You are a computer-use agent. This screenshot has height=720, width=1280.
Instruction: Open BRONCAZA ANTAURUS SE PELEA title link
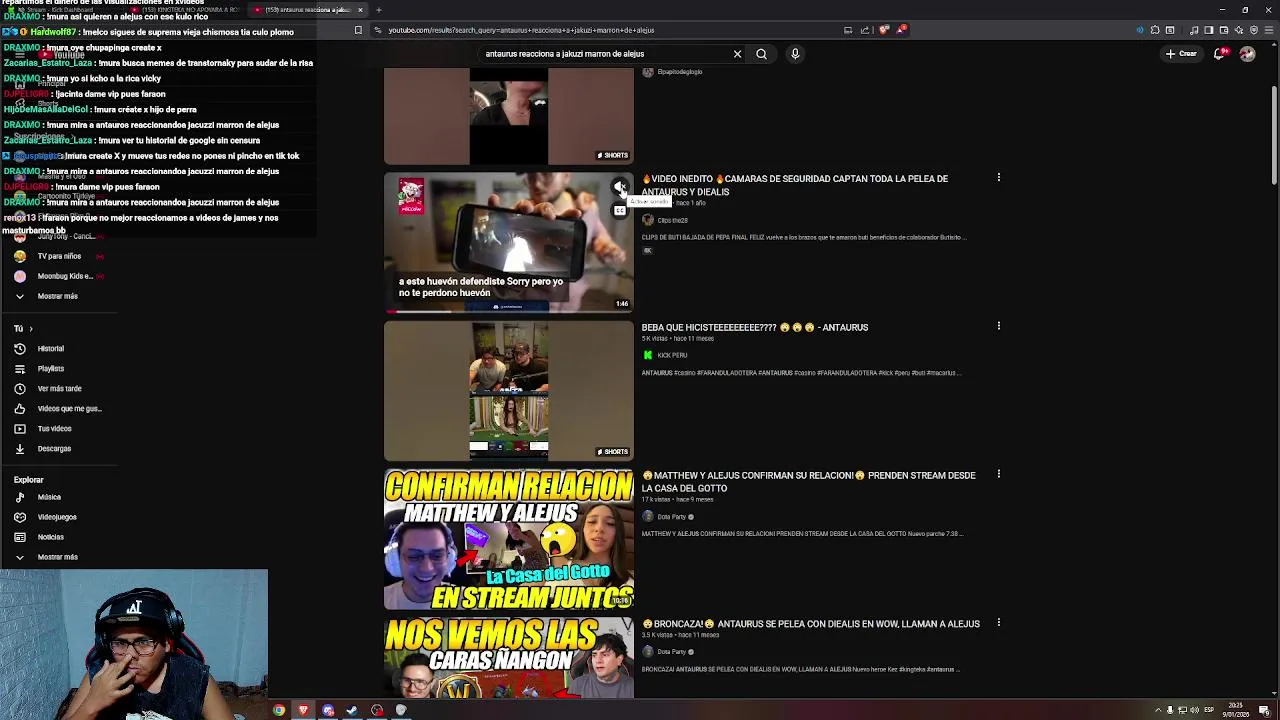[x=811, y=624]
